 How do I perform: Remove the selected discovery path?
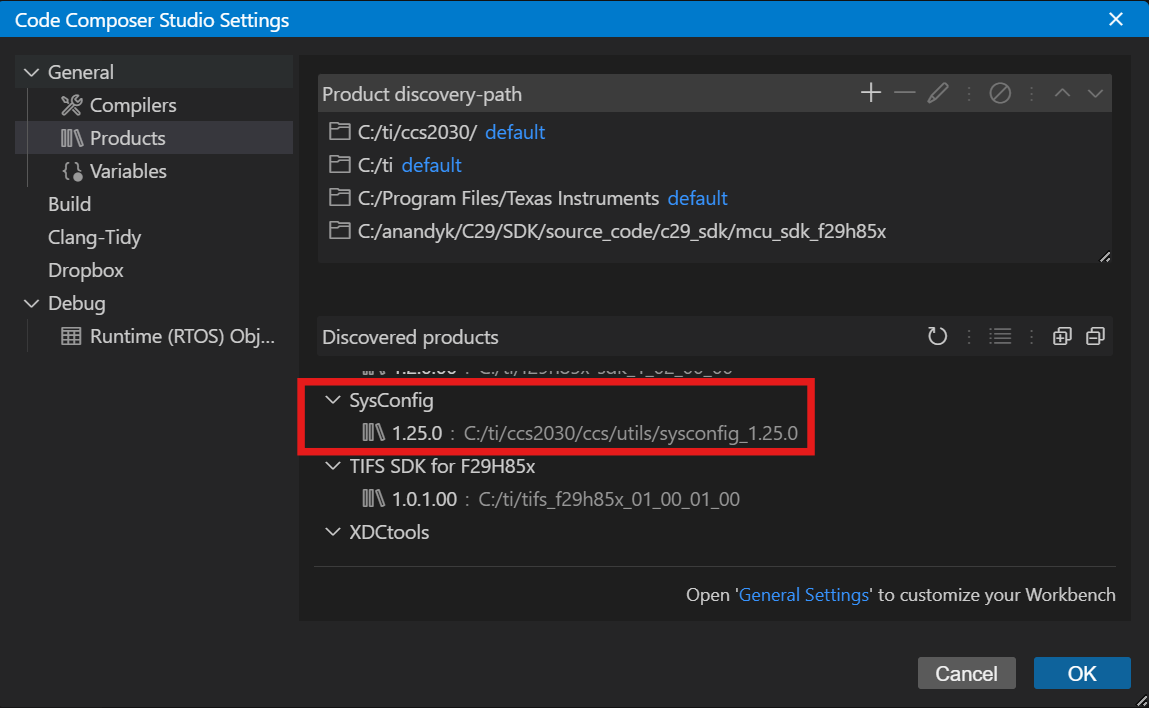(904, 92)
